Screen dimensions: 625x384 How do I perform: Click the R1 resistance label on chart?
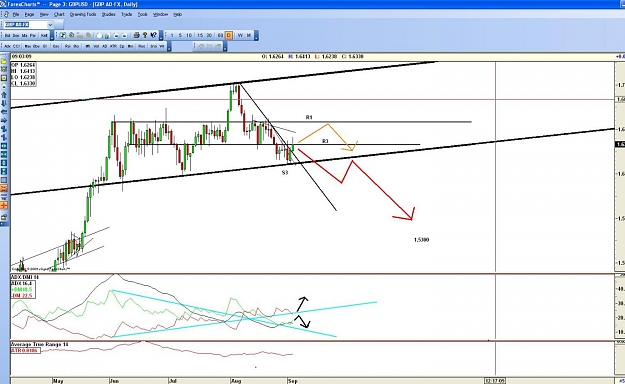309,117
